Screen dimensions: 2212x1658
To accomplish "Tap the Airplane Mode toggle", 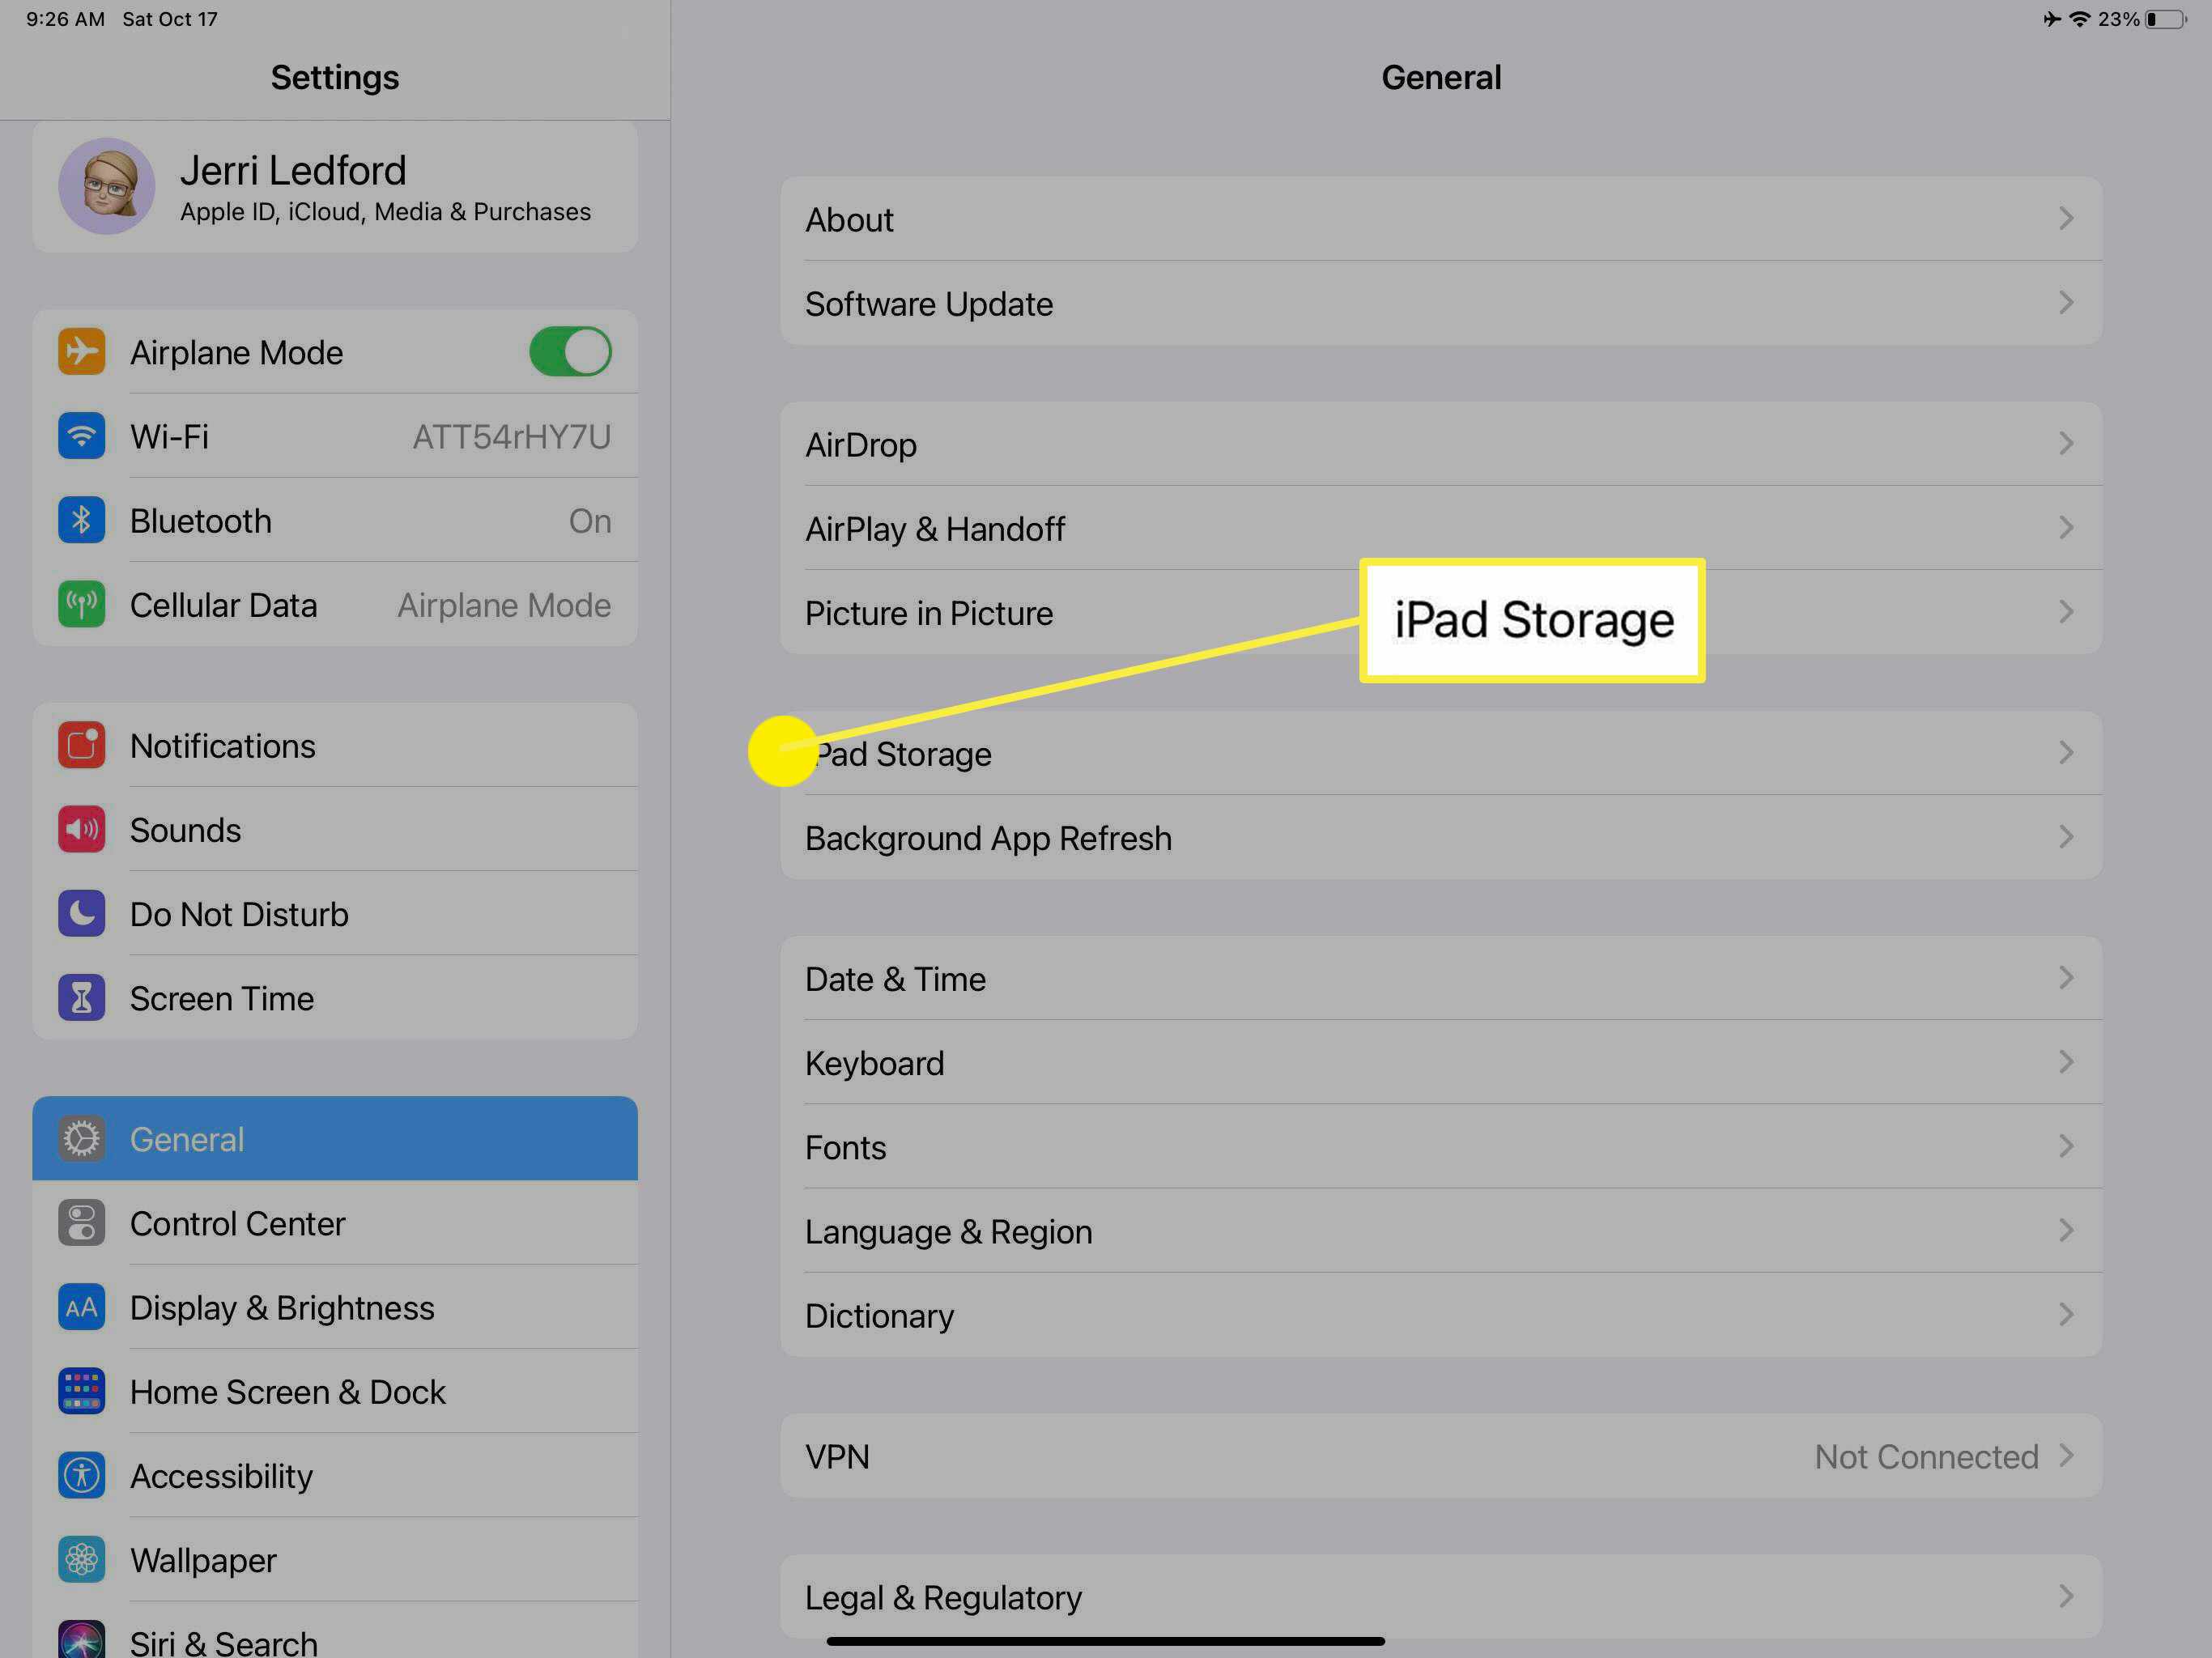I will point(569,352).
